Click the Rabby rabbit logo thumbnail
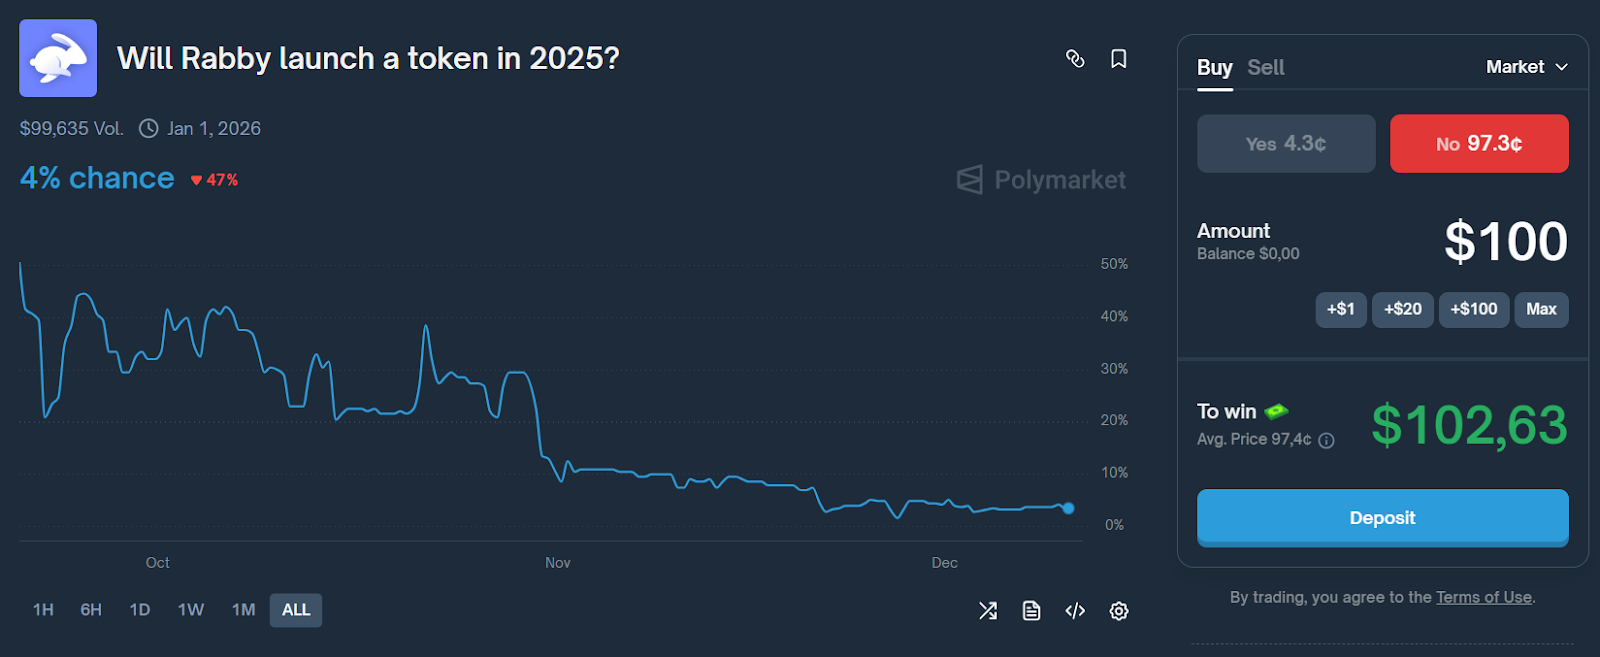Image resolution: width=1600 pixels, height=657 pixels. coord(58,58)
